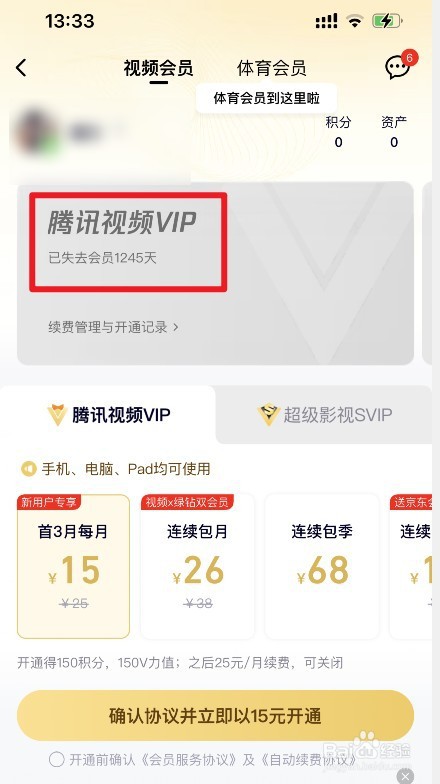Screen dimensions: 440x784
Task: Choose the 连续包季 68 yuan plan
Action: point(322,566)
